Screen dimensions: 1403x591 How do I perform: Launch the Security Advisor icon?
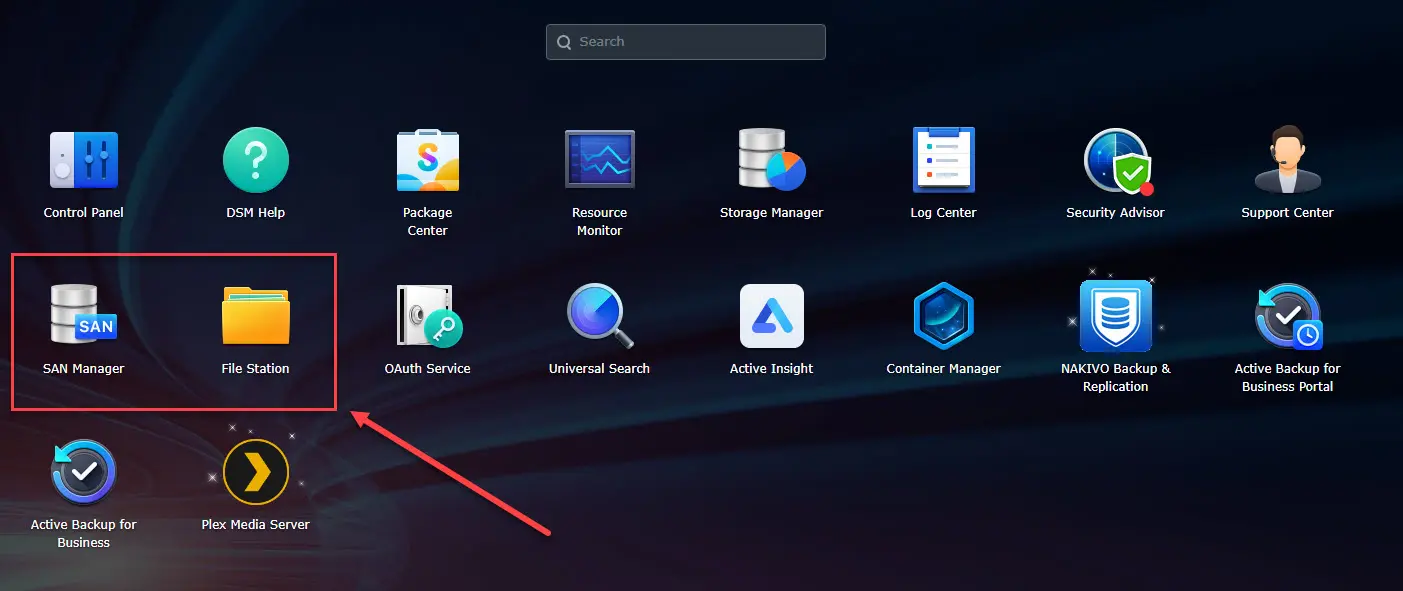(1117, 160)
